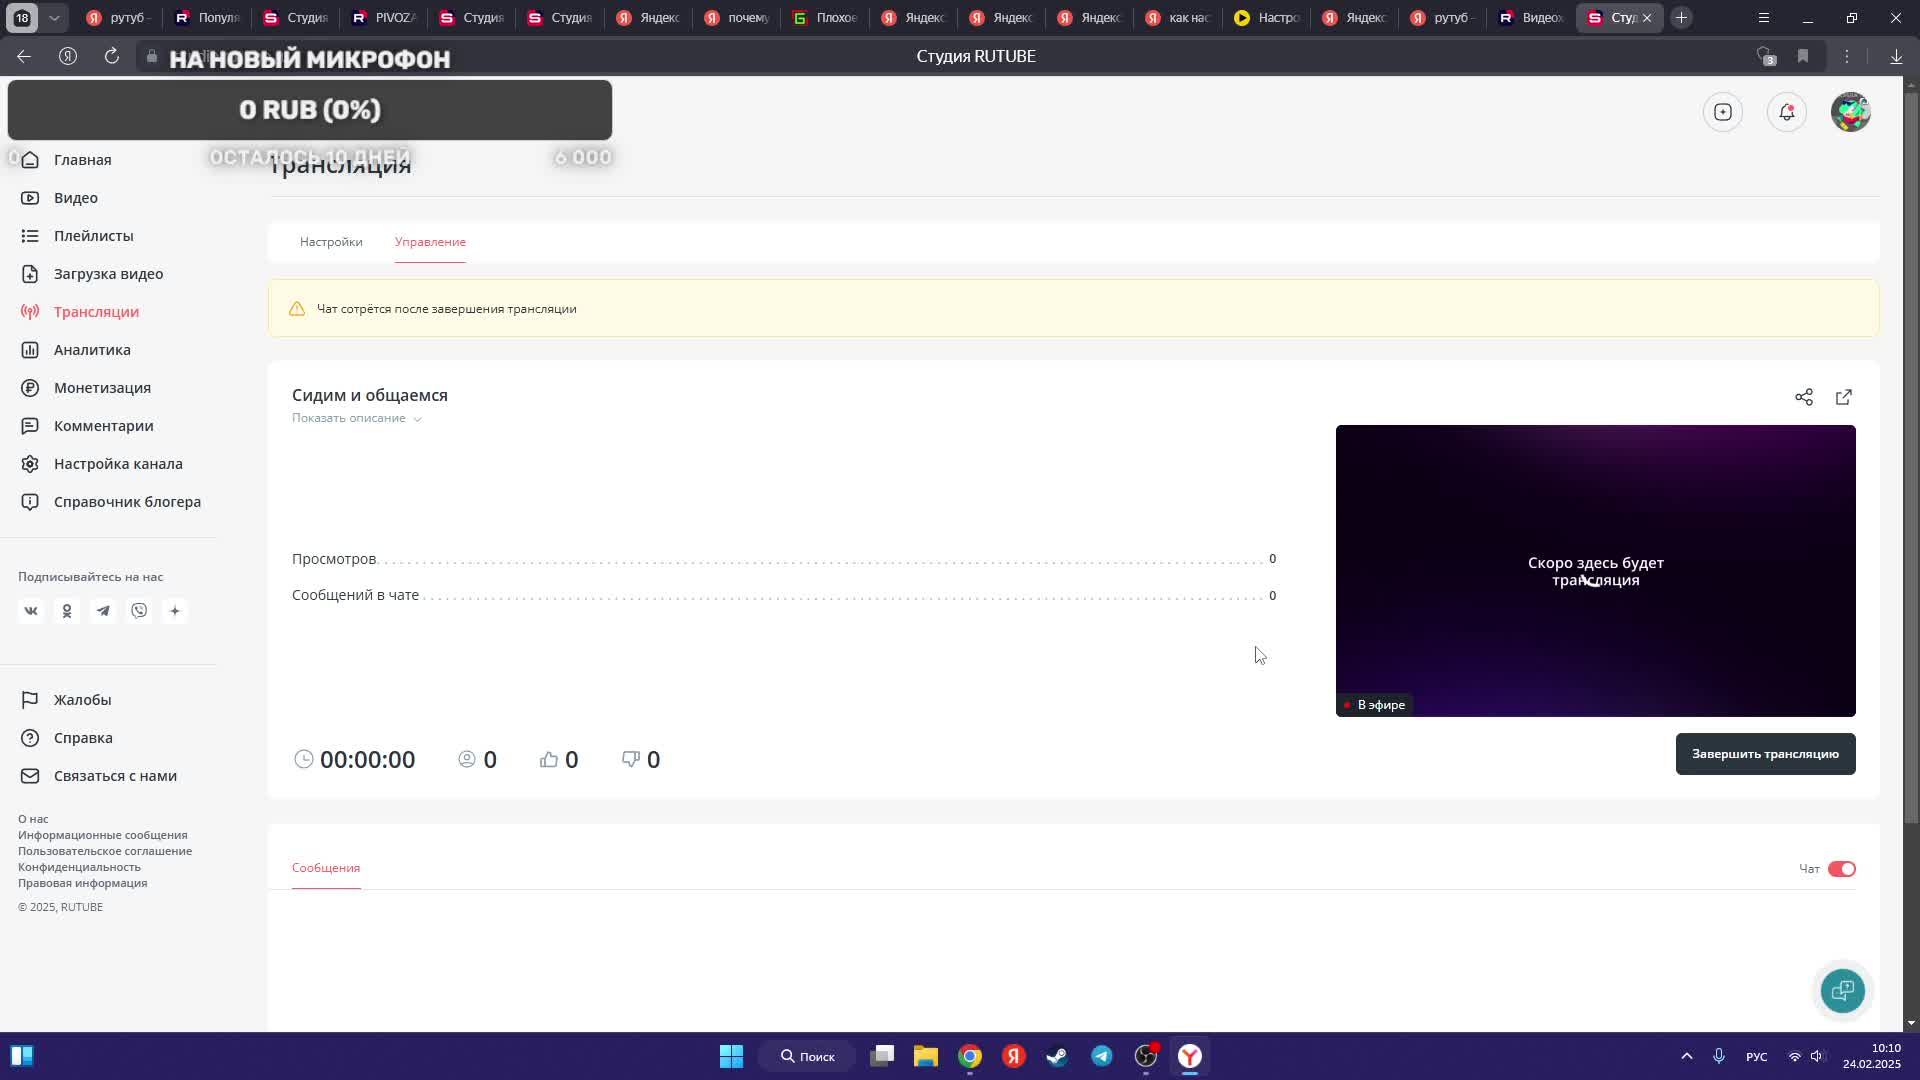This screenshot has height=1080, width=1920.
Task: Switch to the Настройки tab
Action: (x=331, y=242)
